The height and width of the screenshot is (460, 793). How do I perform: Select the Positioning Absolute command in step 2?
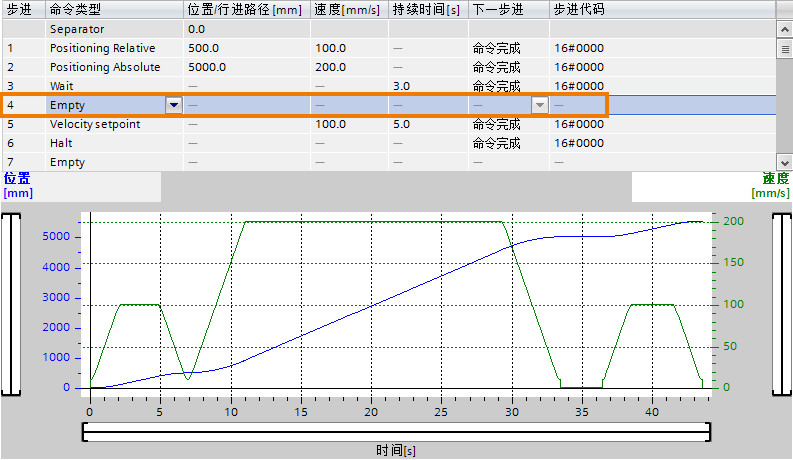coord(105,67)
